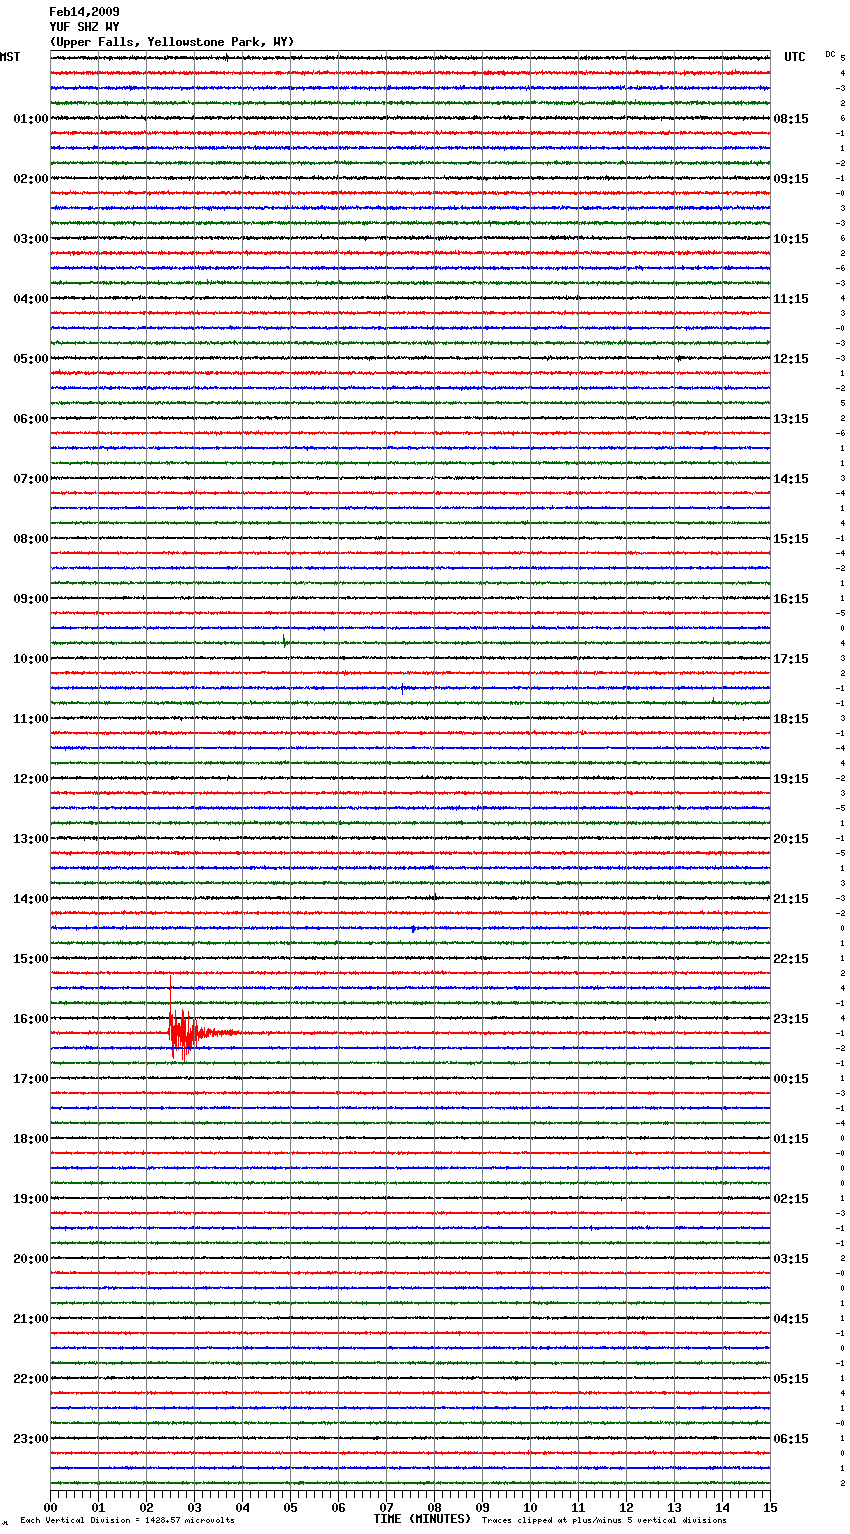Click the small spike on the green trace before 10:00
The height and width of the screenshot is (1534, 850).
click(x=285, y=641)
